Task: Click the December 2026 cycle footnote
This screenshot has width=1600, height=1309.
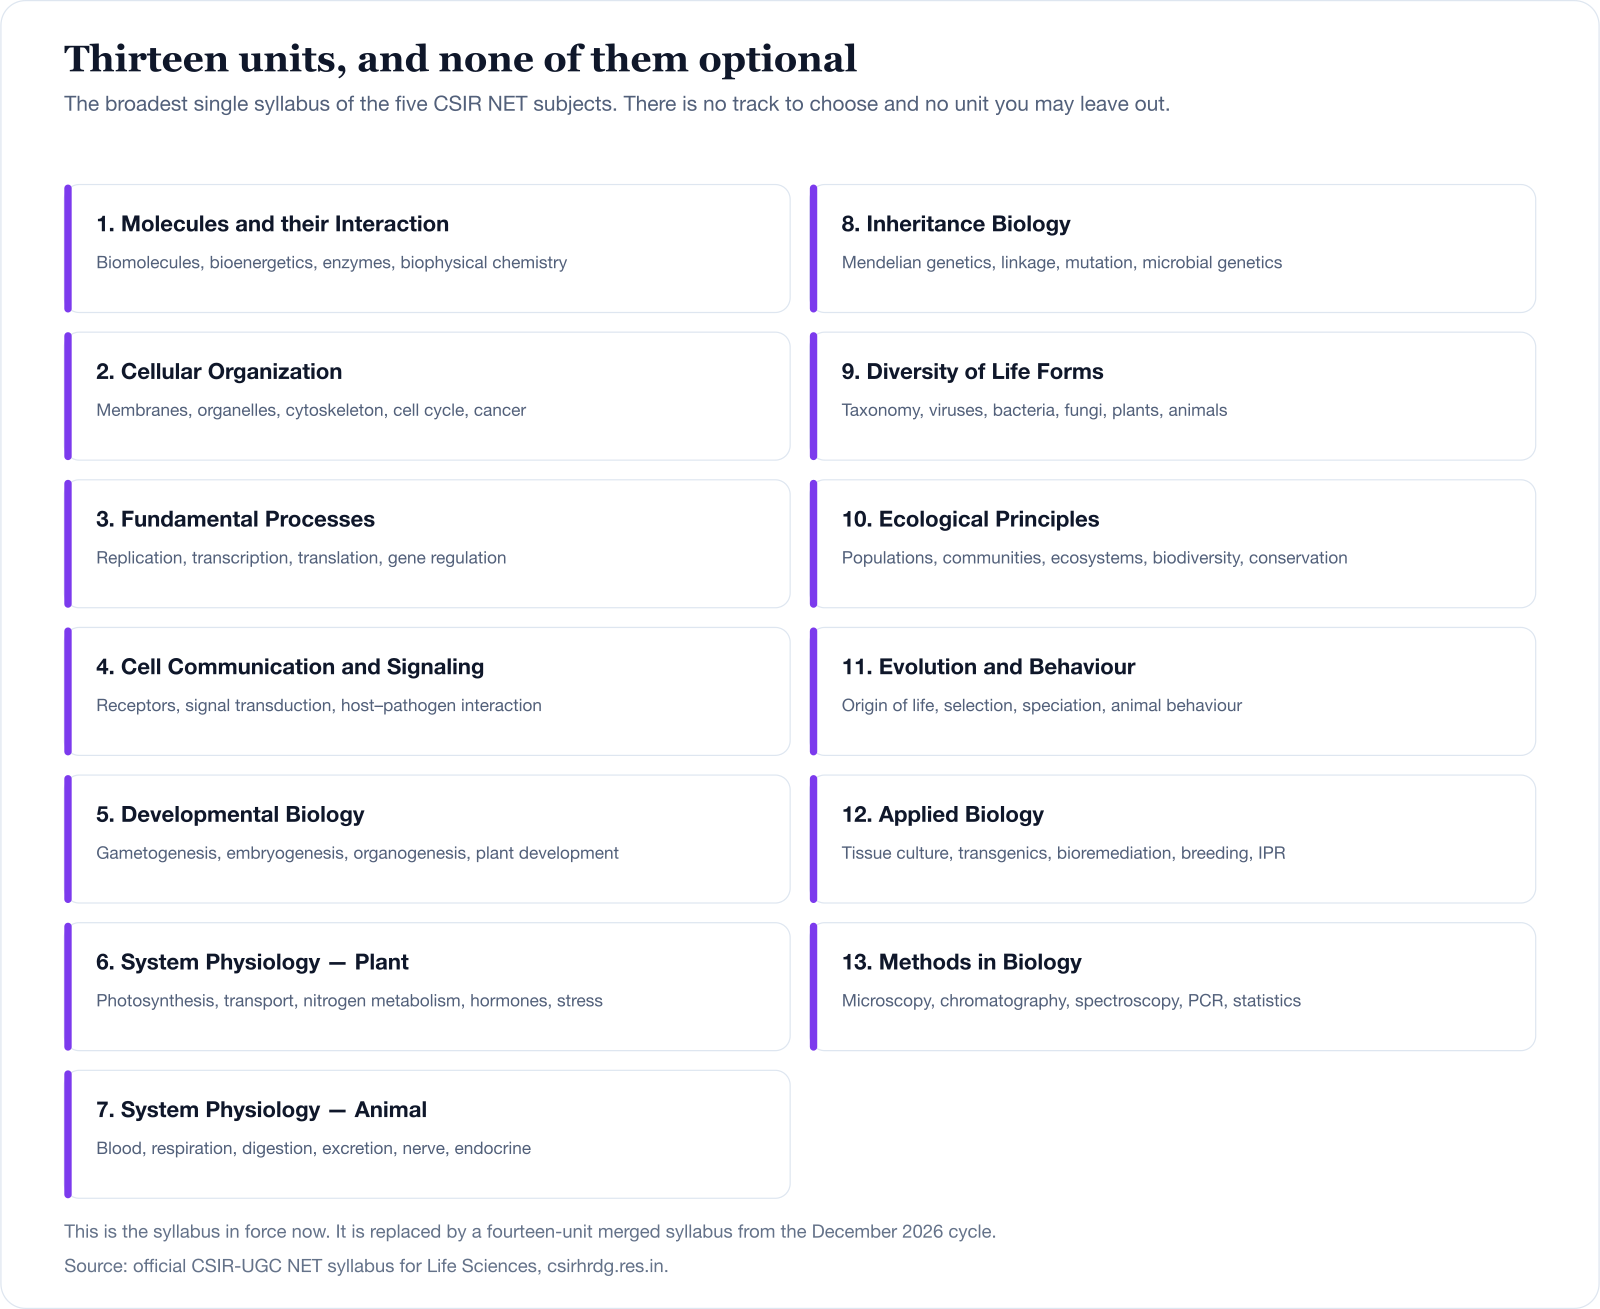Action: click(530, 1231)
